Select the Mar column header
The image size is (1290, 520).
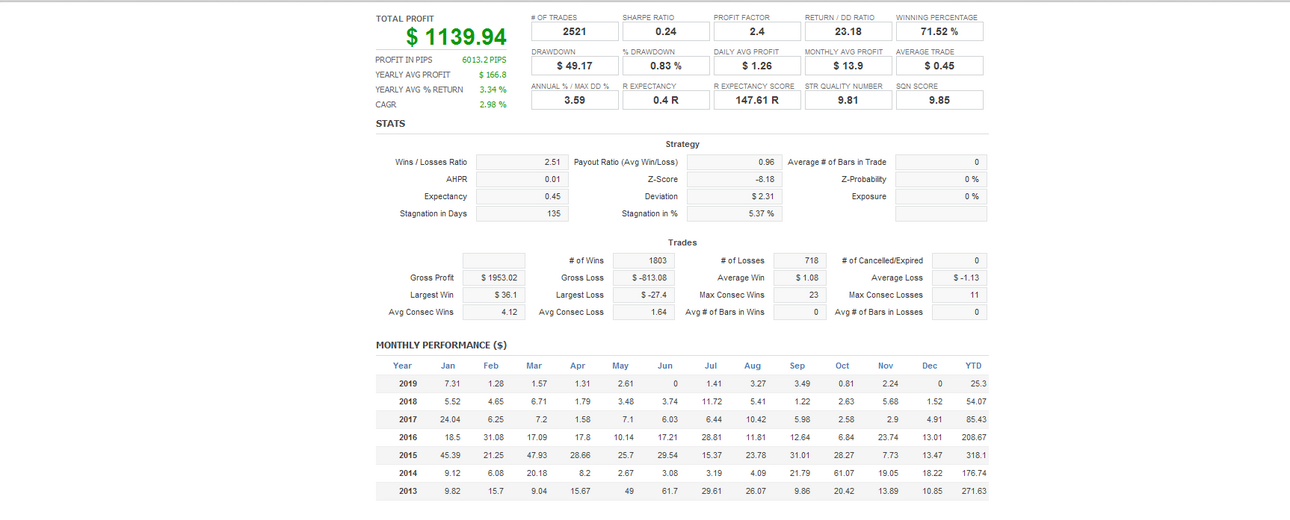(534, 366)
